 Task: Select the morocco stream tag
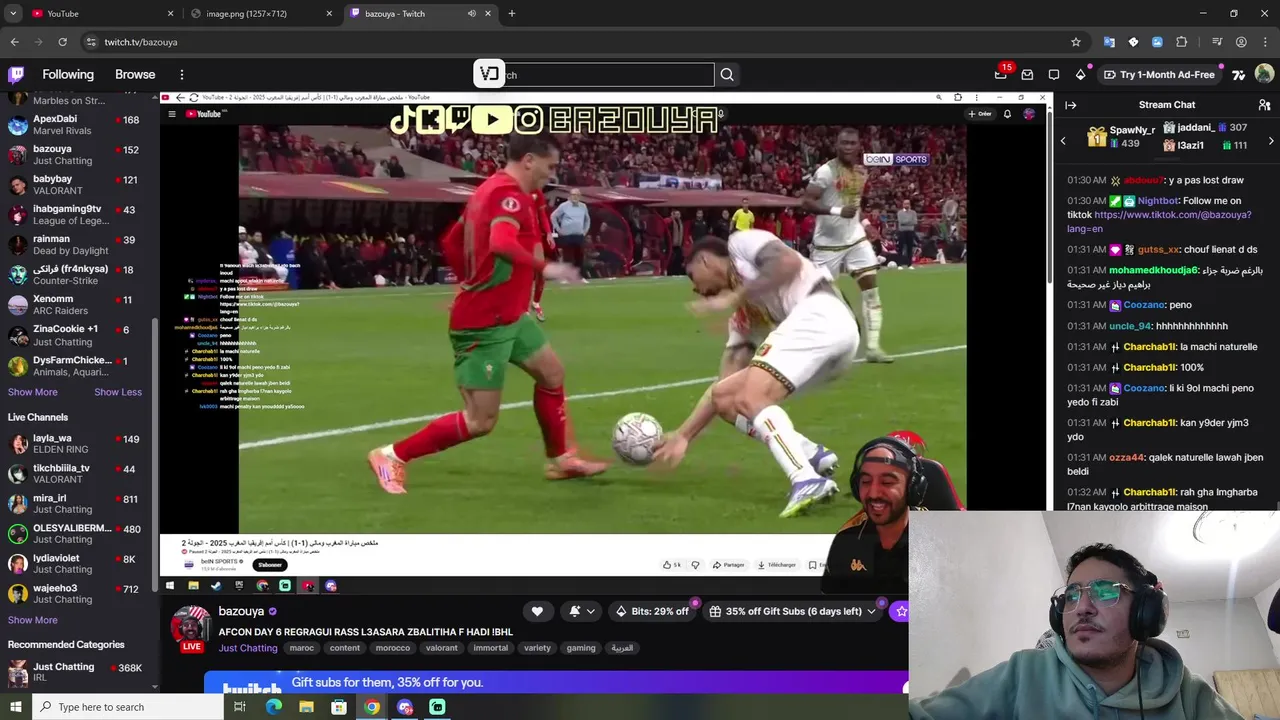[392, 648]
